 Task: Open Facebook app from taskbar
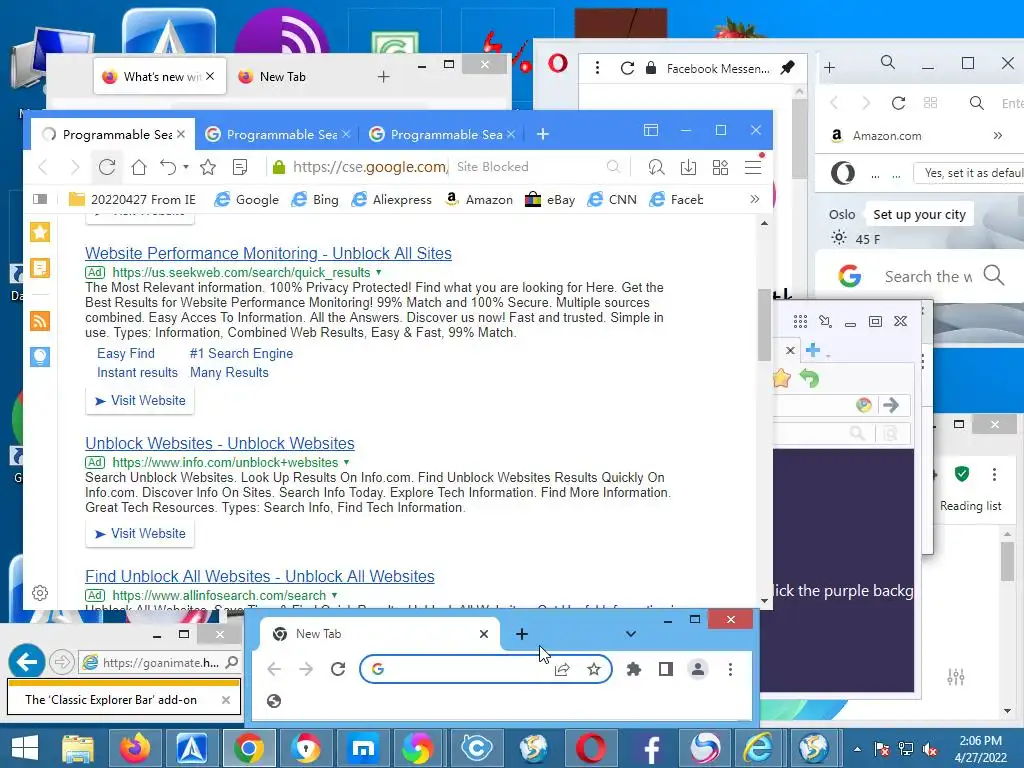click(x=651, y=748)
